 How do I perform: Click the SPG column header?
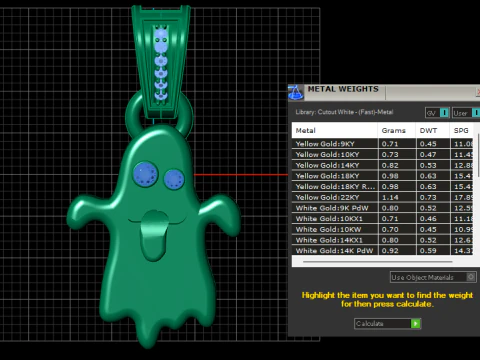pos(461,130)
